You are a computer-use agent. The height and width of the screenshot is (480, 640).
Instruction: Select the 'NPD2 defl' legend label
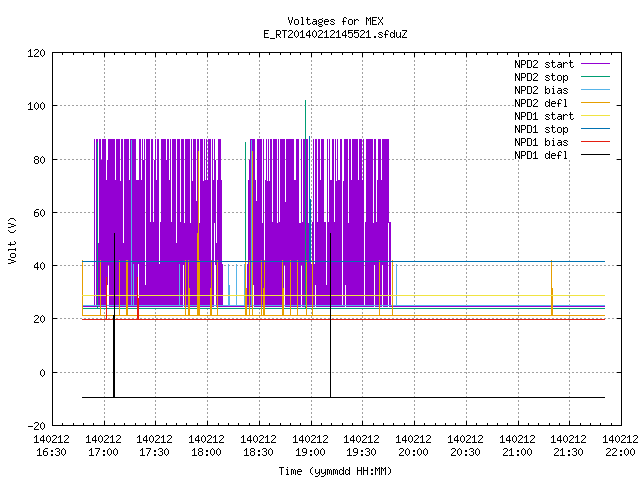tap(541, 103)
